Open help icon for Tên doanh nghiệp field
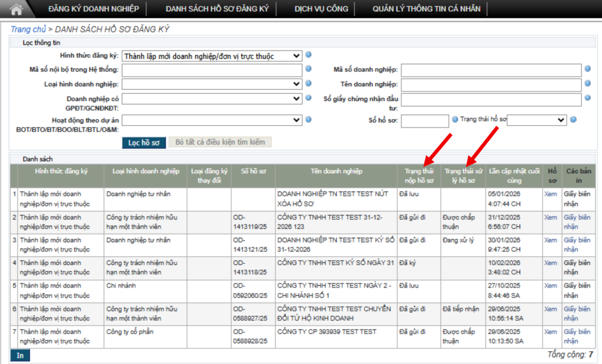602x364 pixels. [x=588, y=83]
